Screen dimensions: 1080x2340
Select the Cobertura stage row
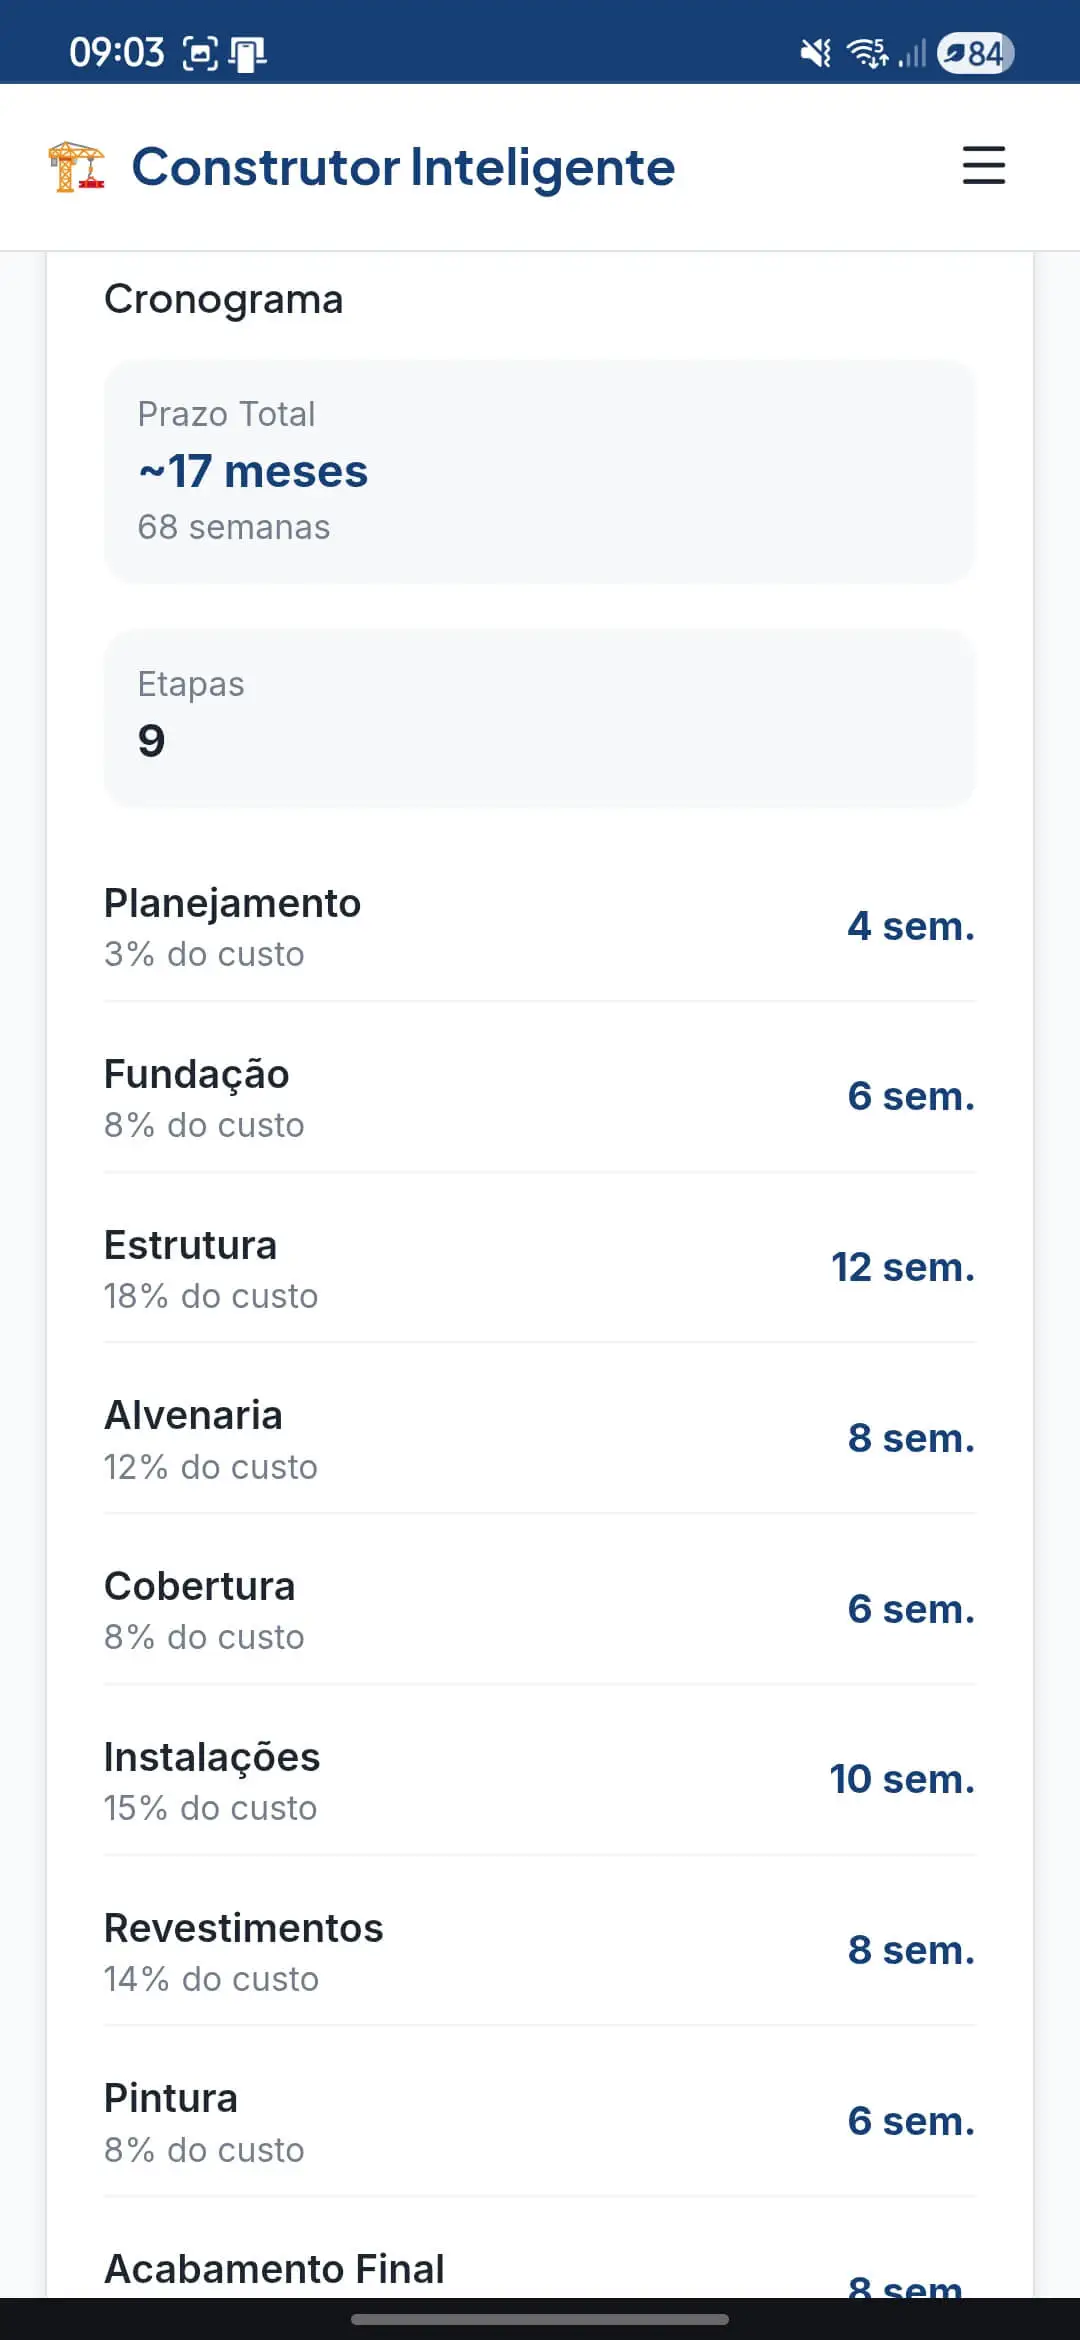[x=539, y=1609]
